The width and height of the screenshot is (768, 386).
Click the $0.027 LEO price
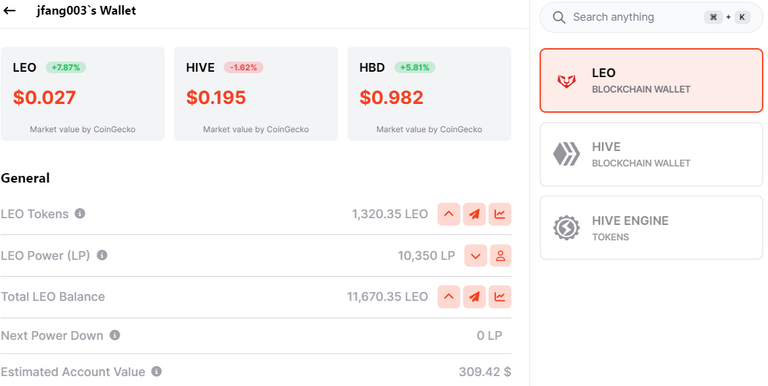tap(45, 97)
